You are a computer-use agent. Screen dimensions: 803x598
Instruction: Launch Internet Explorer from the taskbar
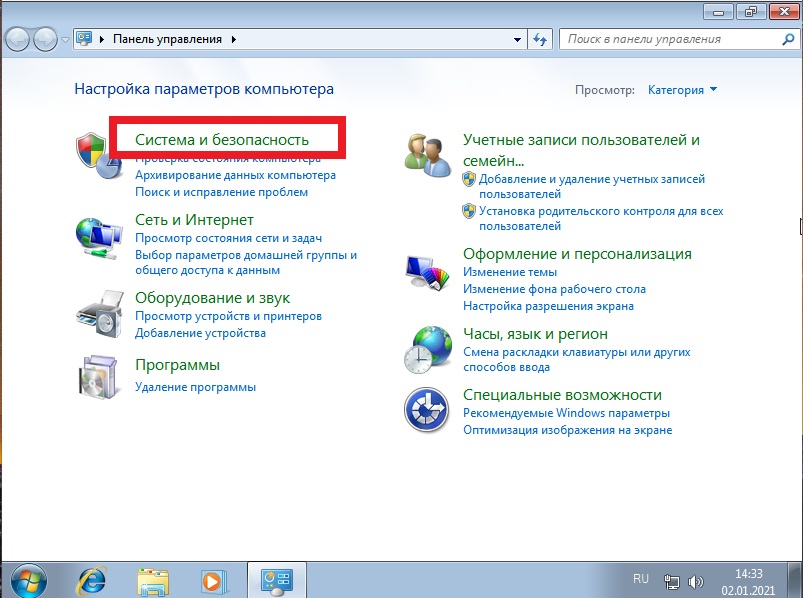click(x=92, y=581)
